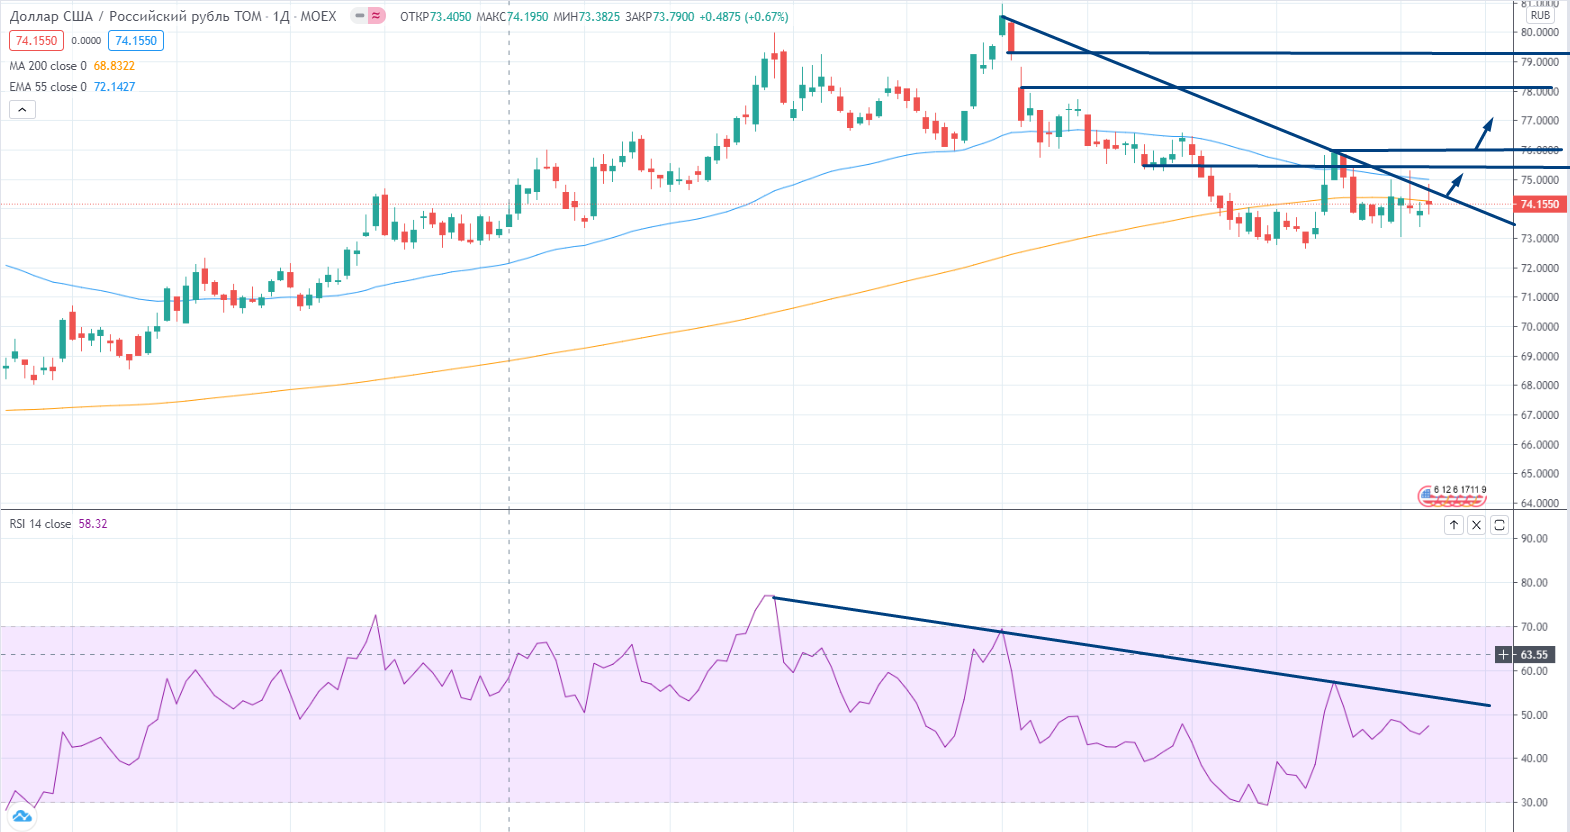Click the 79.0000 price scale label

[1540, 62]
